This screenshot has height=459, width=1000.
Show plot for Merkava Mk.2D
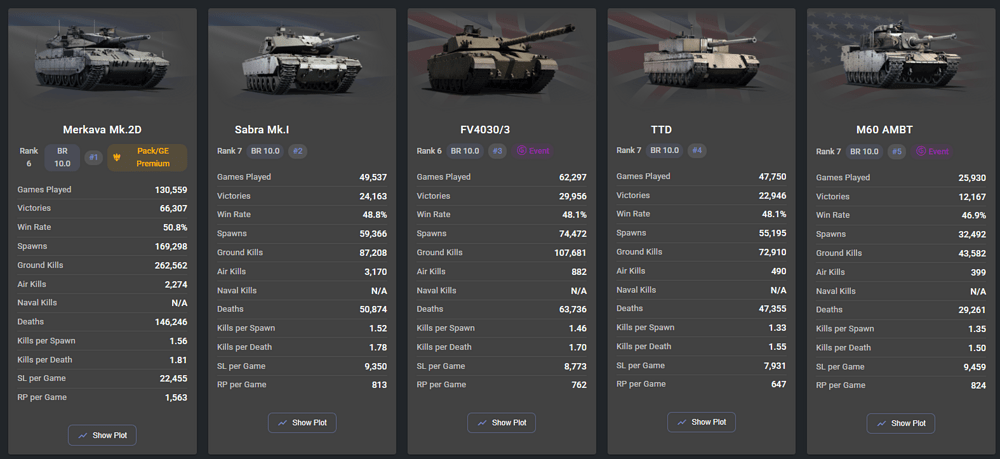coord(102,435)
